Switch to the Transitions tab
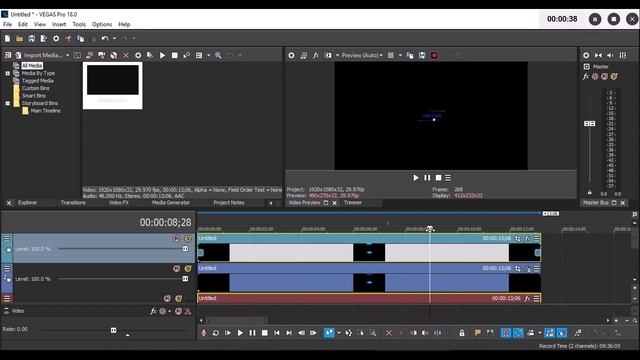 tap(73, 203)
